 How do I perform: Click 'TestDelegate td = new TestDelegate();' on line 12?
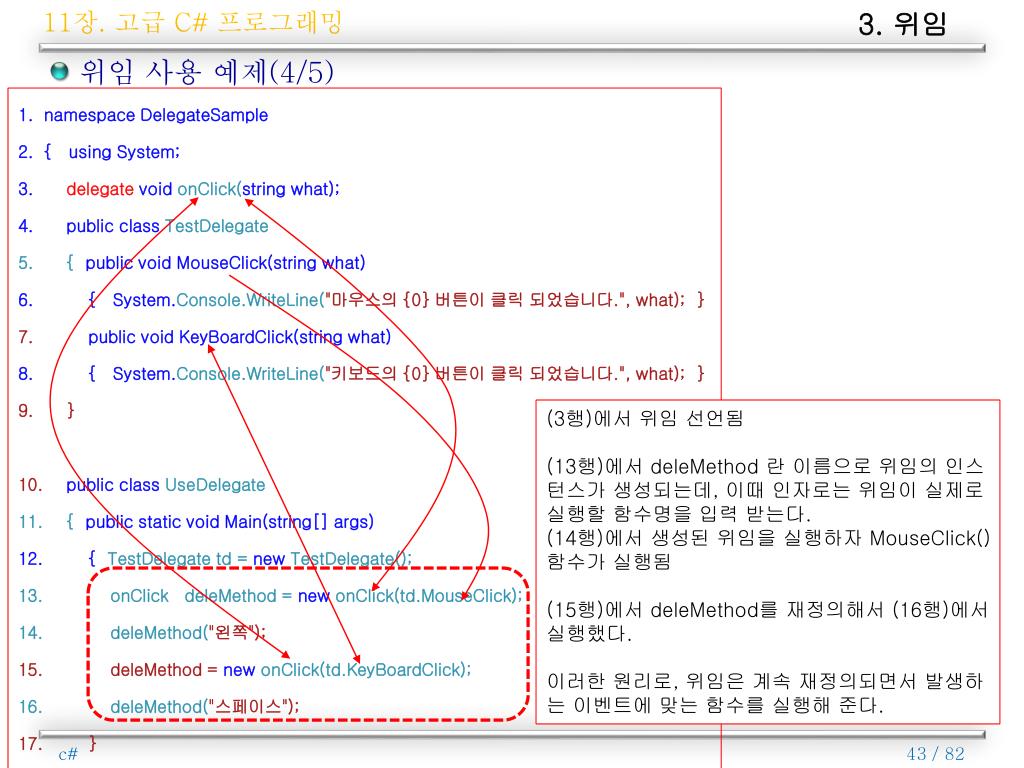click(259, 559)
